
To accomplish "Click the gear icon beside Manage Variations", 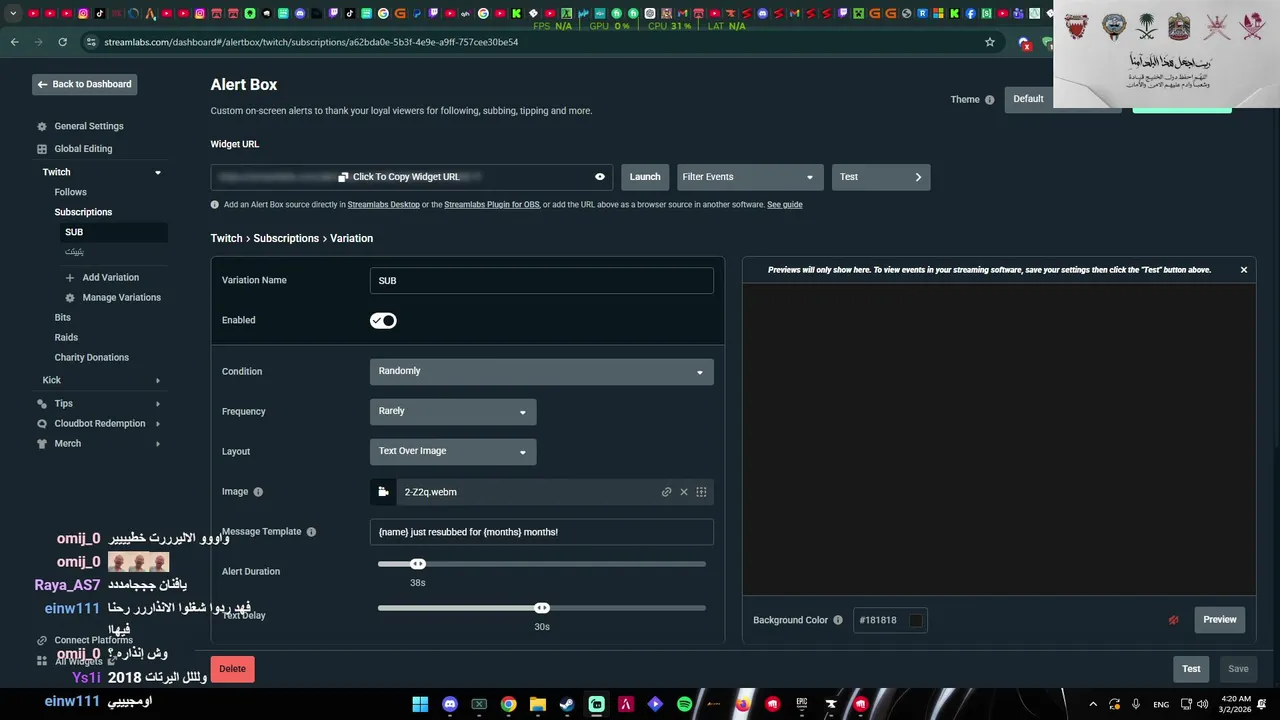I will [x=70, y=298].
